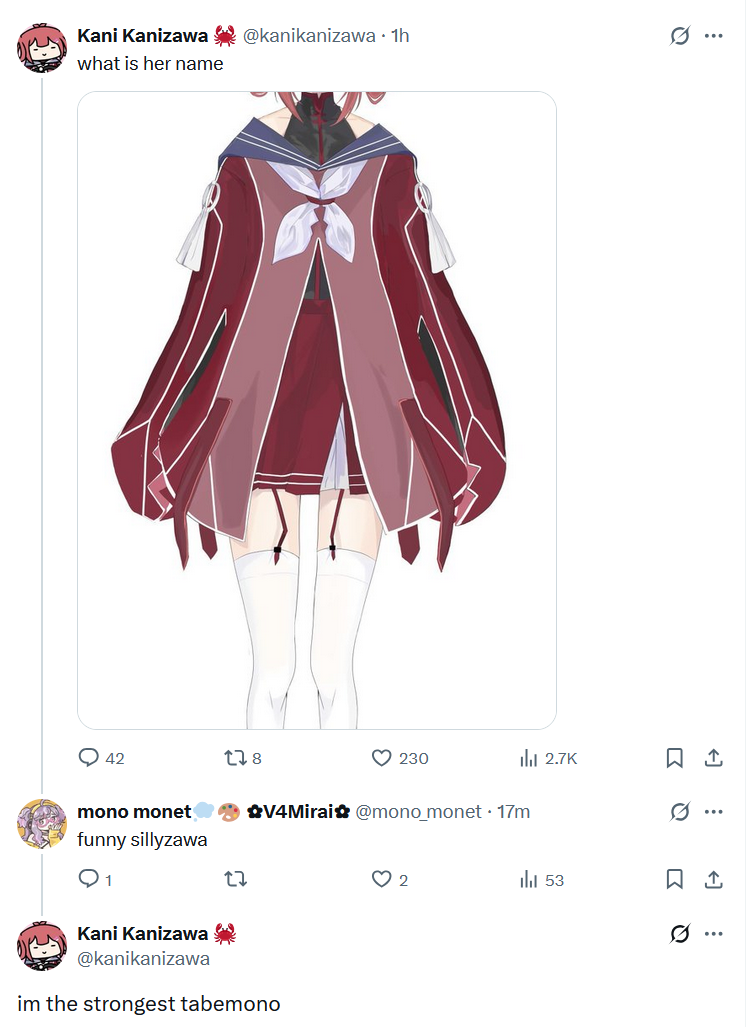
Task: Open the @mono_monet profile handle
Action: click(x=418, y=812)
